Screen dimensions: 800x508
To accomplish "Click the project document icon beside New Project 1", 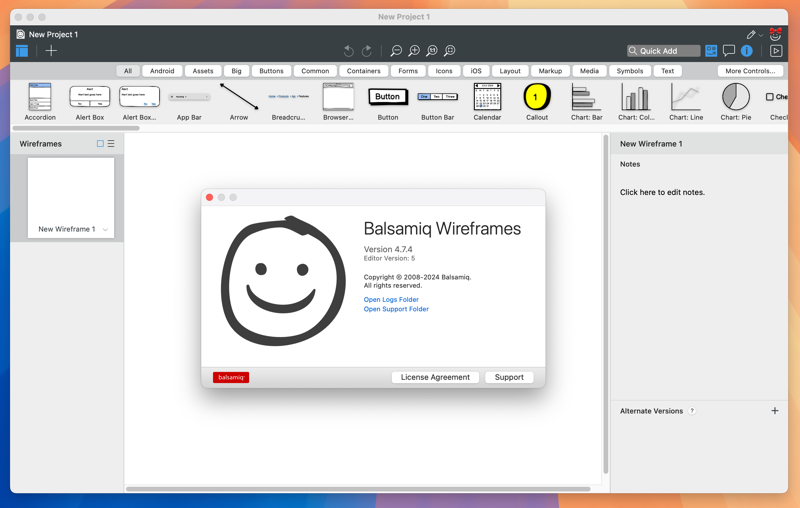I will coord(20,34).
